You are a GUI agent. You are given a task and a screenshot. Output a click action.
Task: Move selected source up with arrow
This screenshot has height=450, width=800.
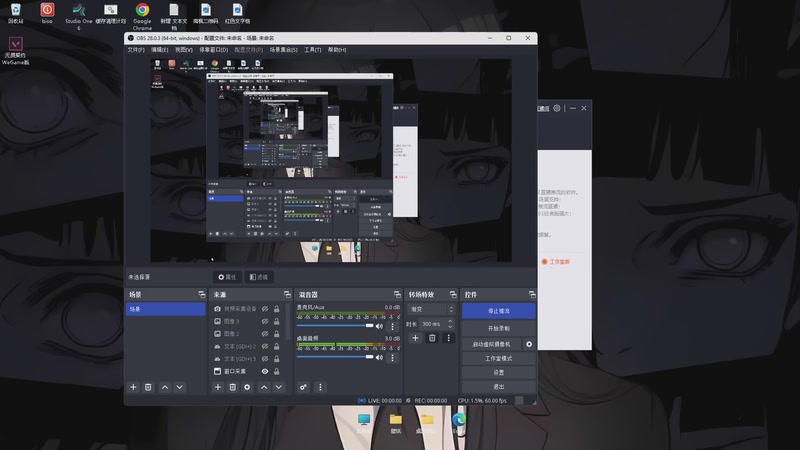click(264, 387)
